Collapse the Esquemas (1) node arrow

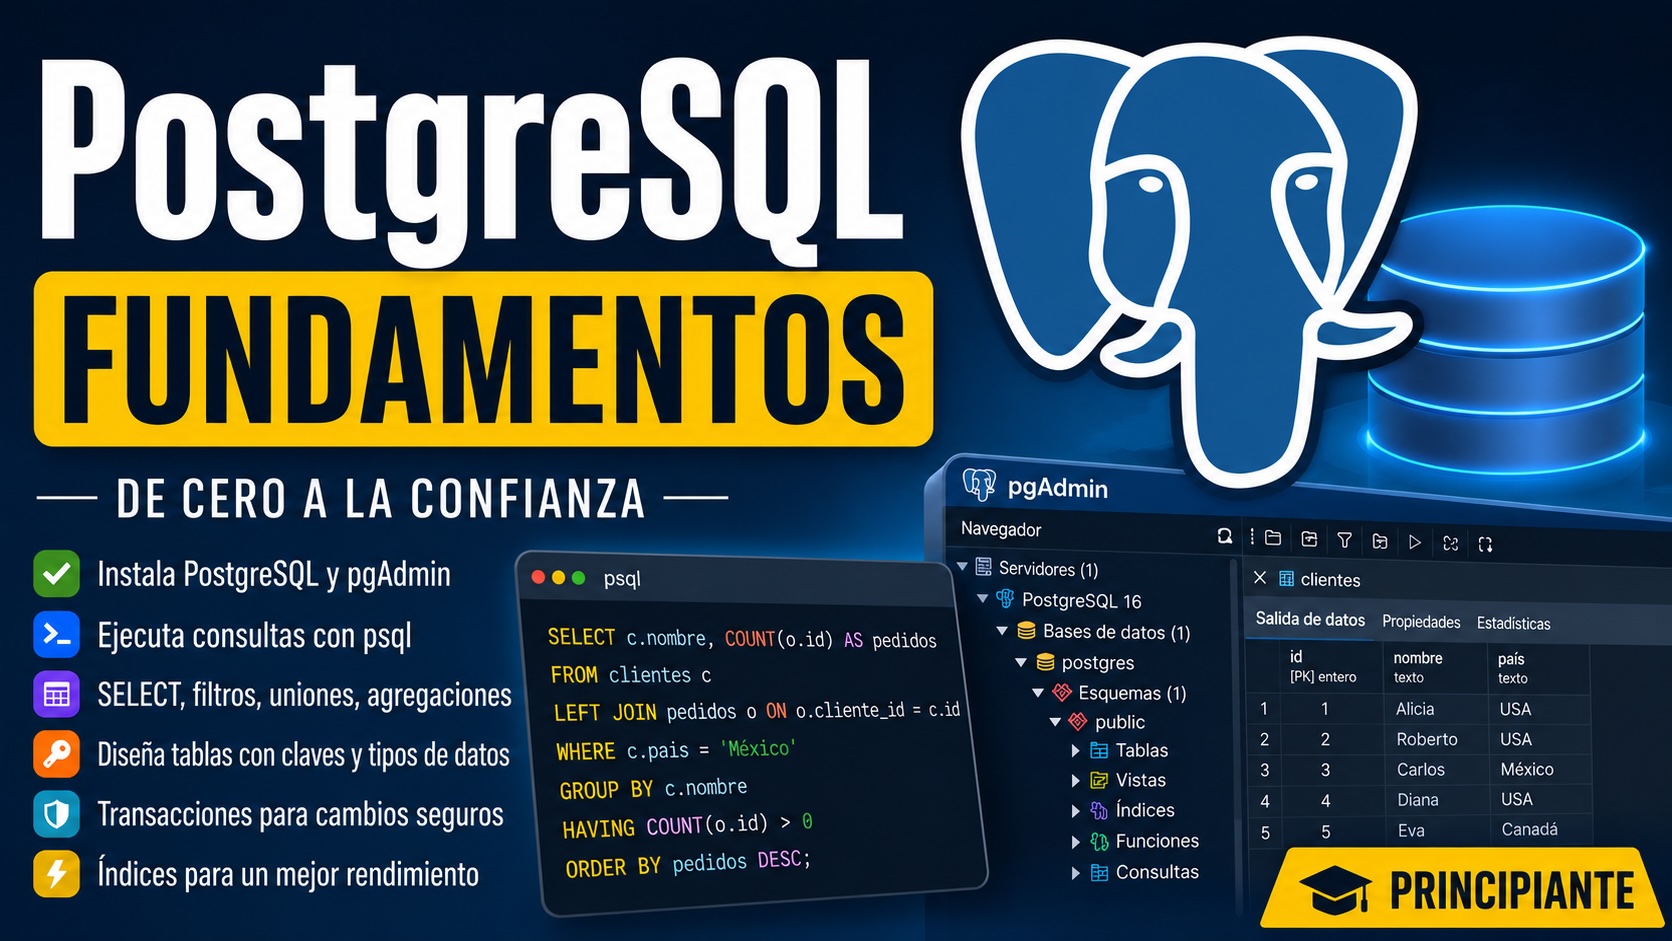(x=1038, y=692)
